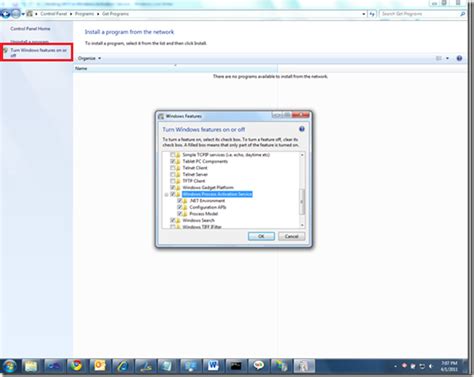Select the Configuration APIs label

[208, 207]
